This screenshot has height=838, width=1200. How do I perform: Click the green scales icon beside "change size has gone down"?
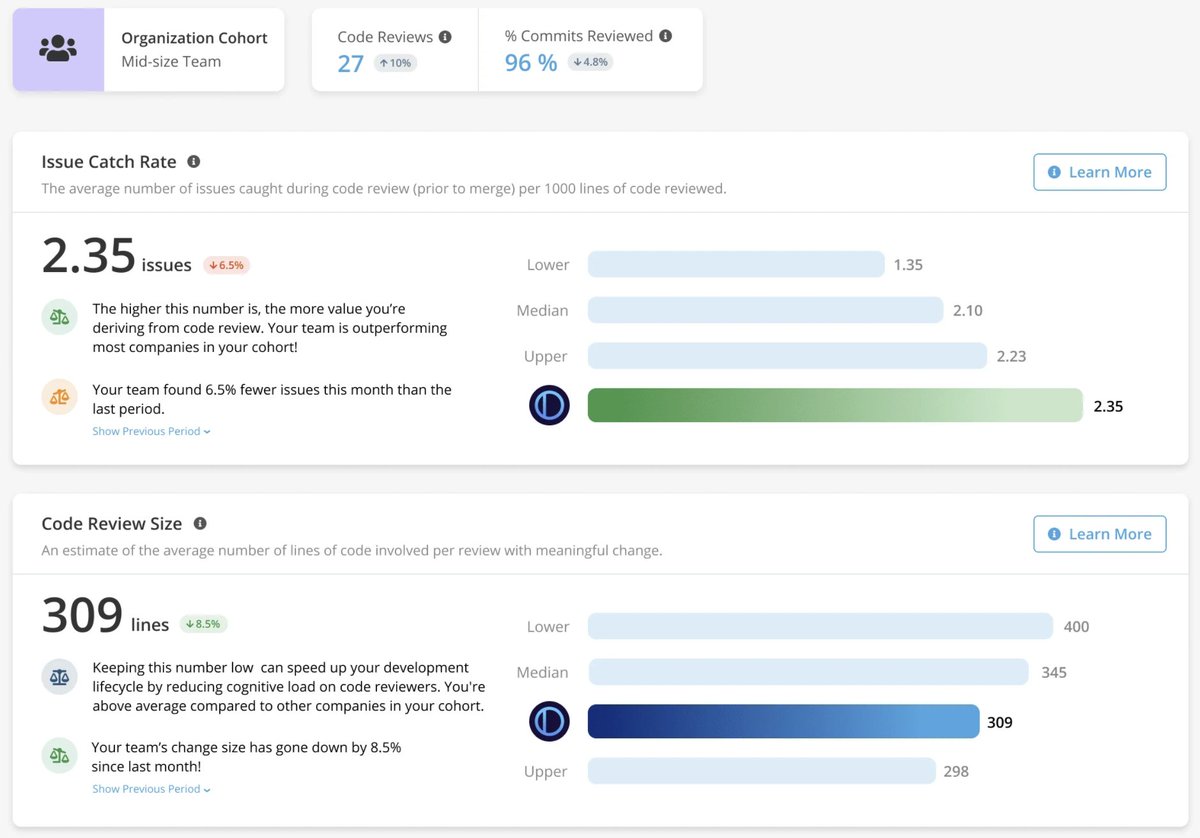click(x=59, y=755)
